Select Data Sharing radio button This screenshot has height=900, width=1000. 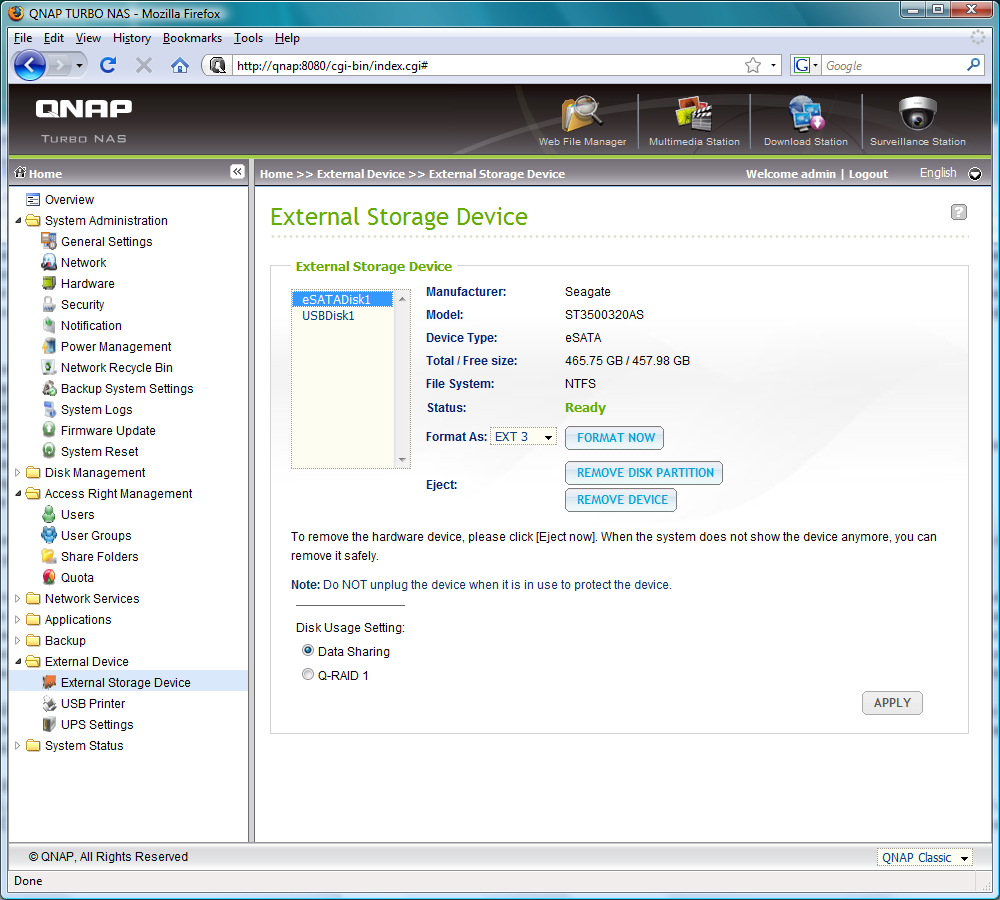308,651
